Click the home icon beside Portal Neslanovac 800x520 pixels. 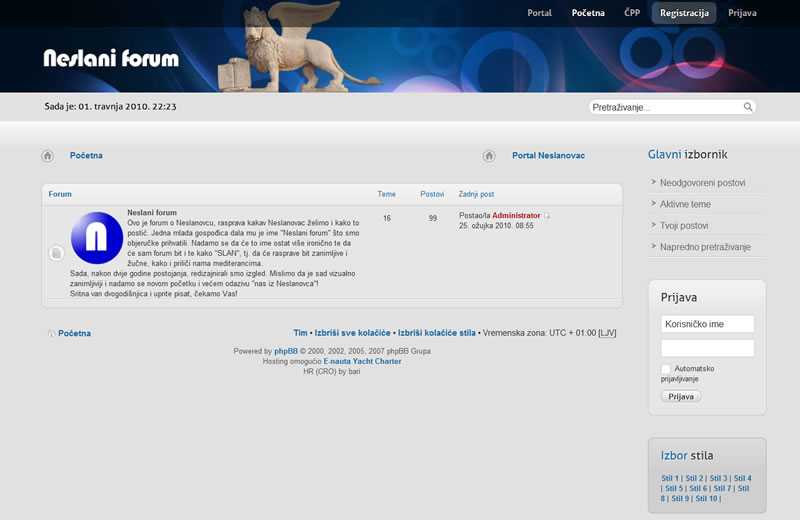(489, 156)
